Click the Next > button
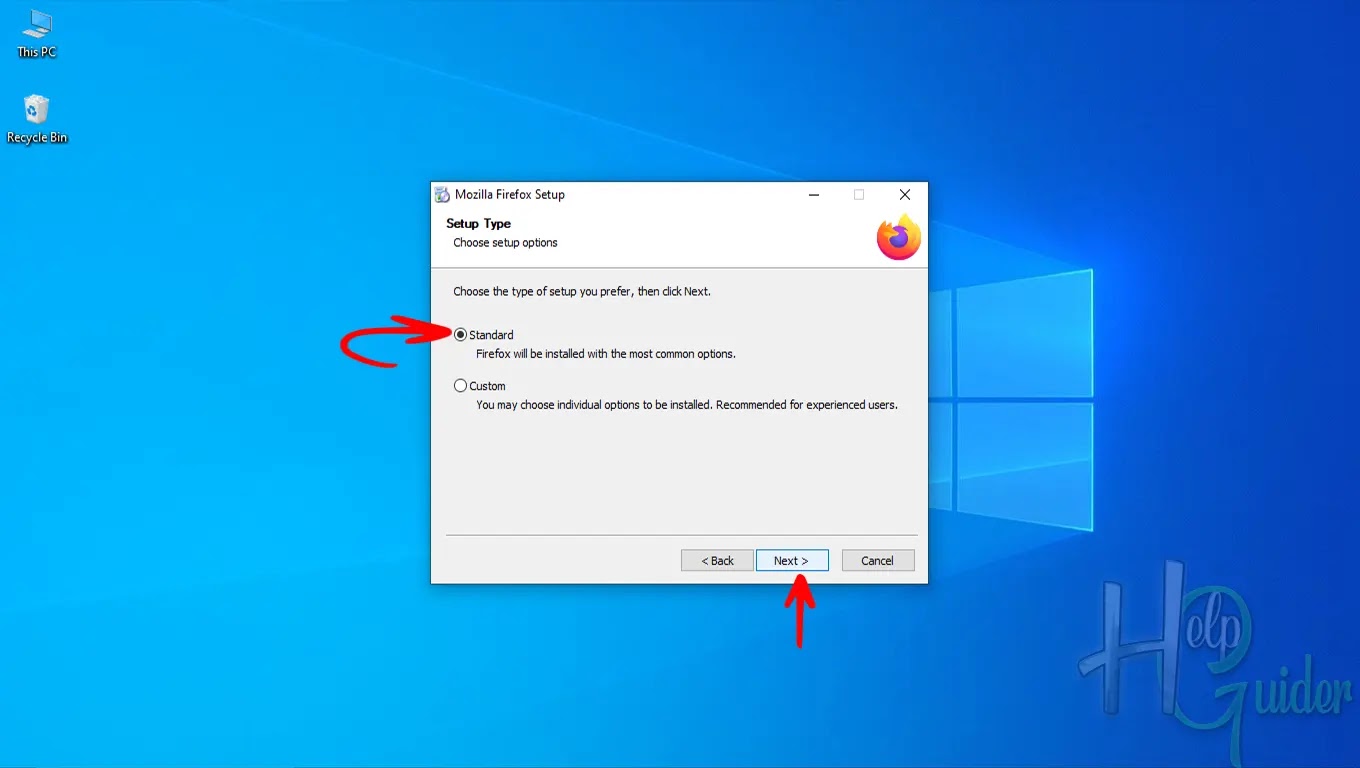 (x=792, y=561)
